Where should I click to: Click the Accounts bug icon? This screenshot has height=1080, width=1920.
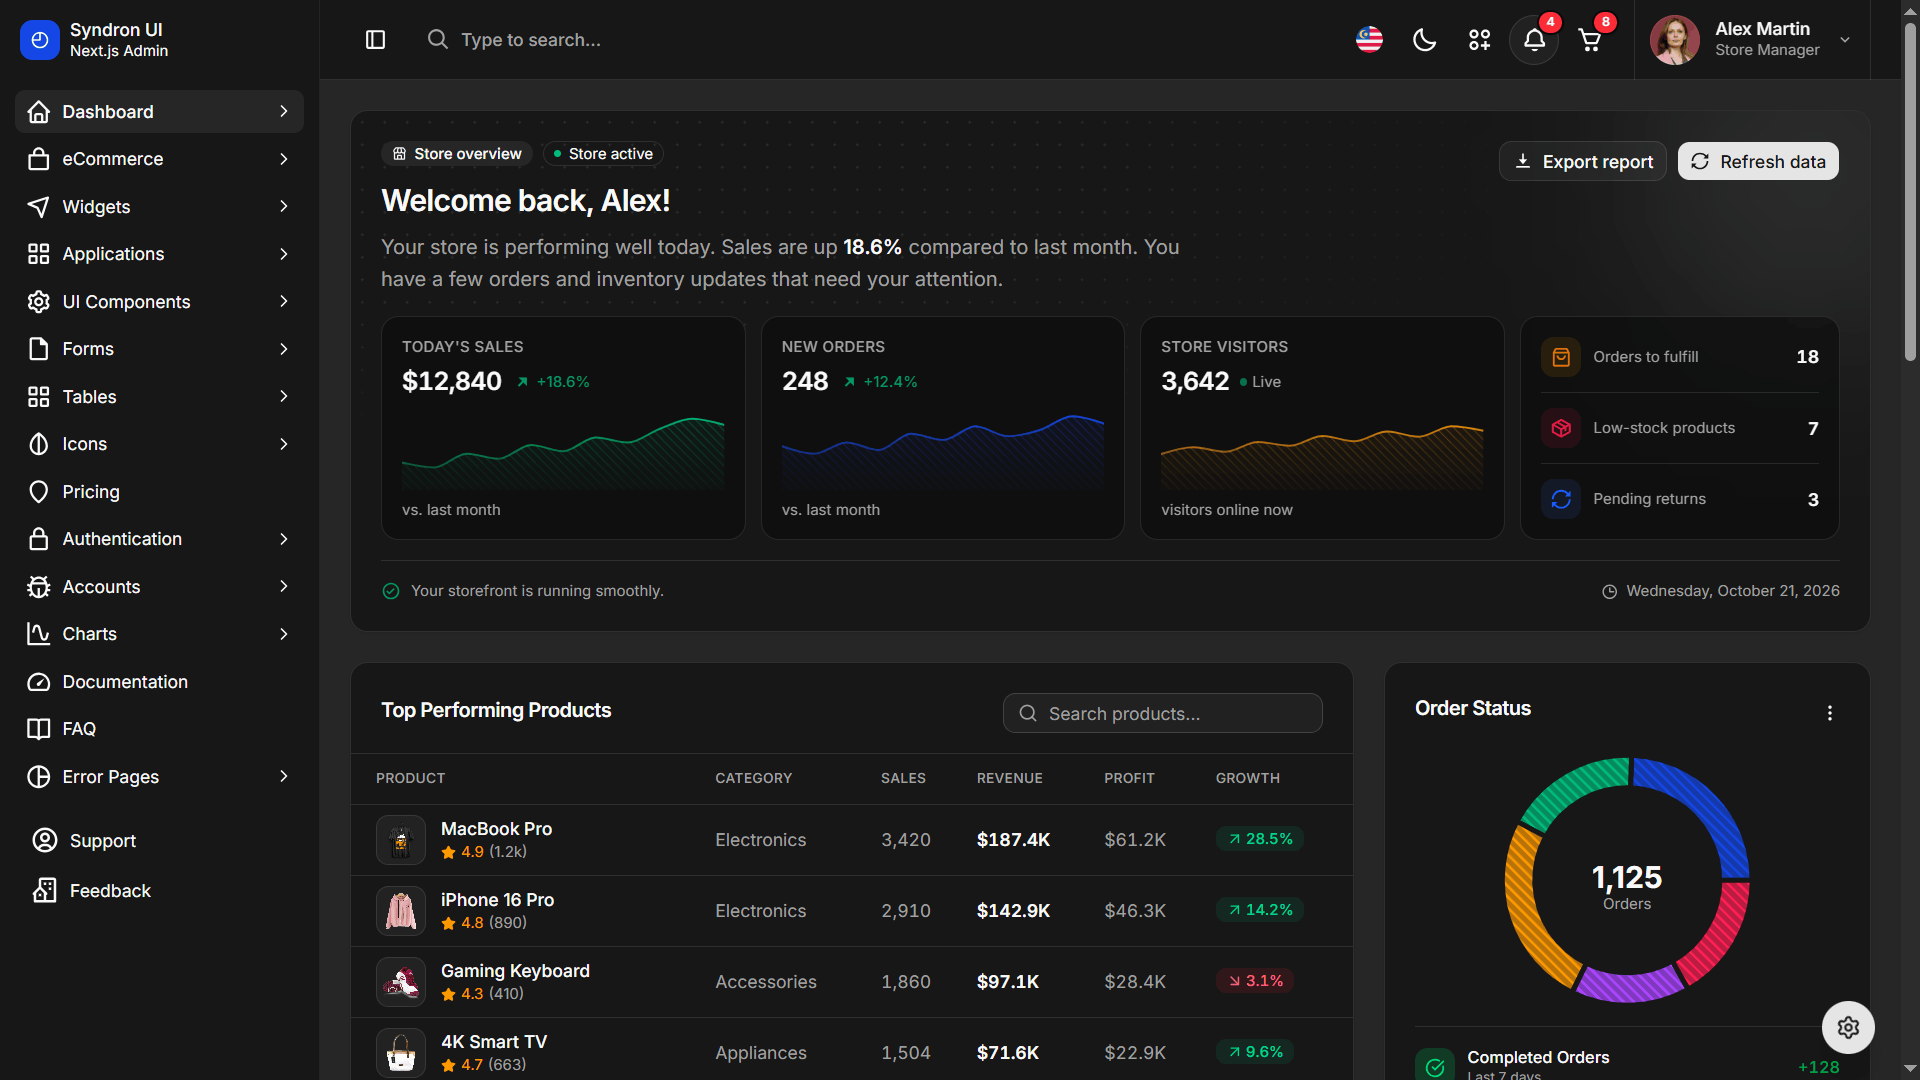click(x=38, y=587)
